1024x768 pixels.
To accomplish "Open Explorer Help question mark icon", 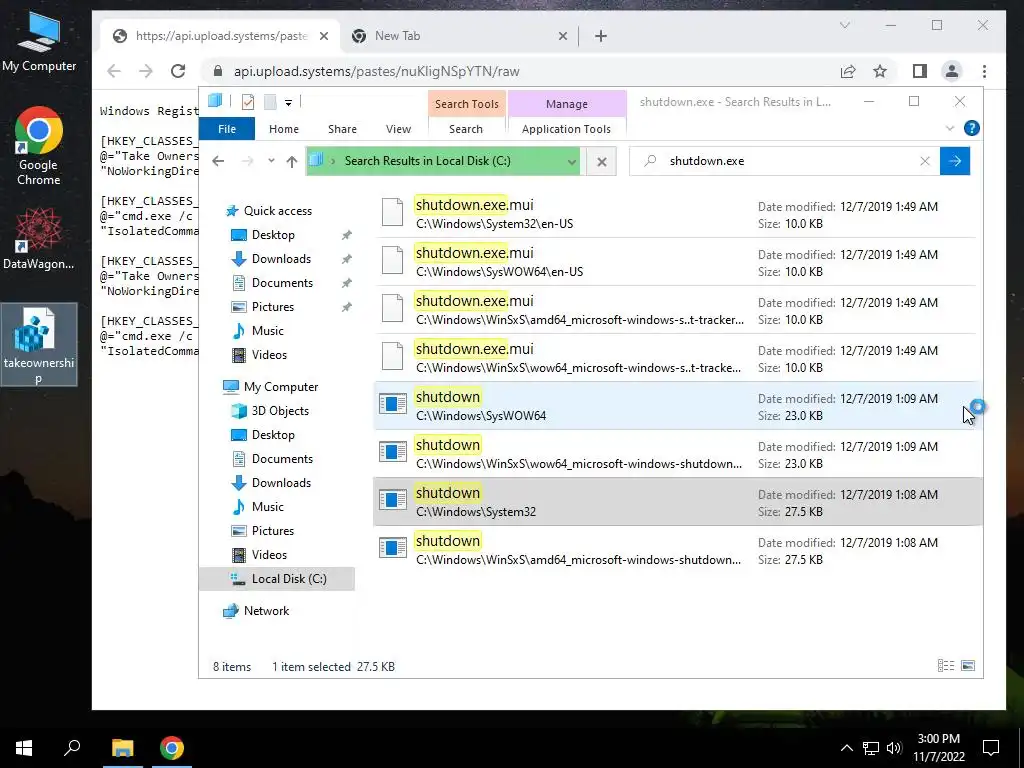I will coord(971,129).
